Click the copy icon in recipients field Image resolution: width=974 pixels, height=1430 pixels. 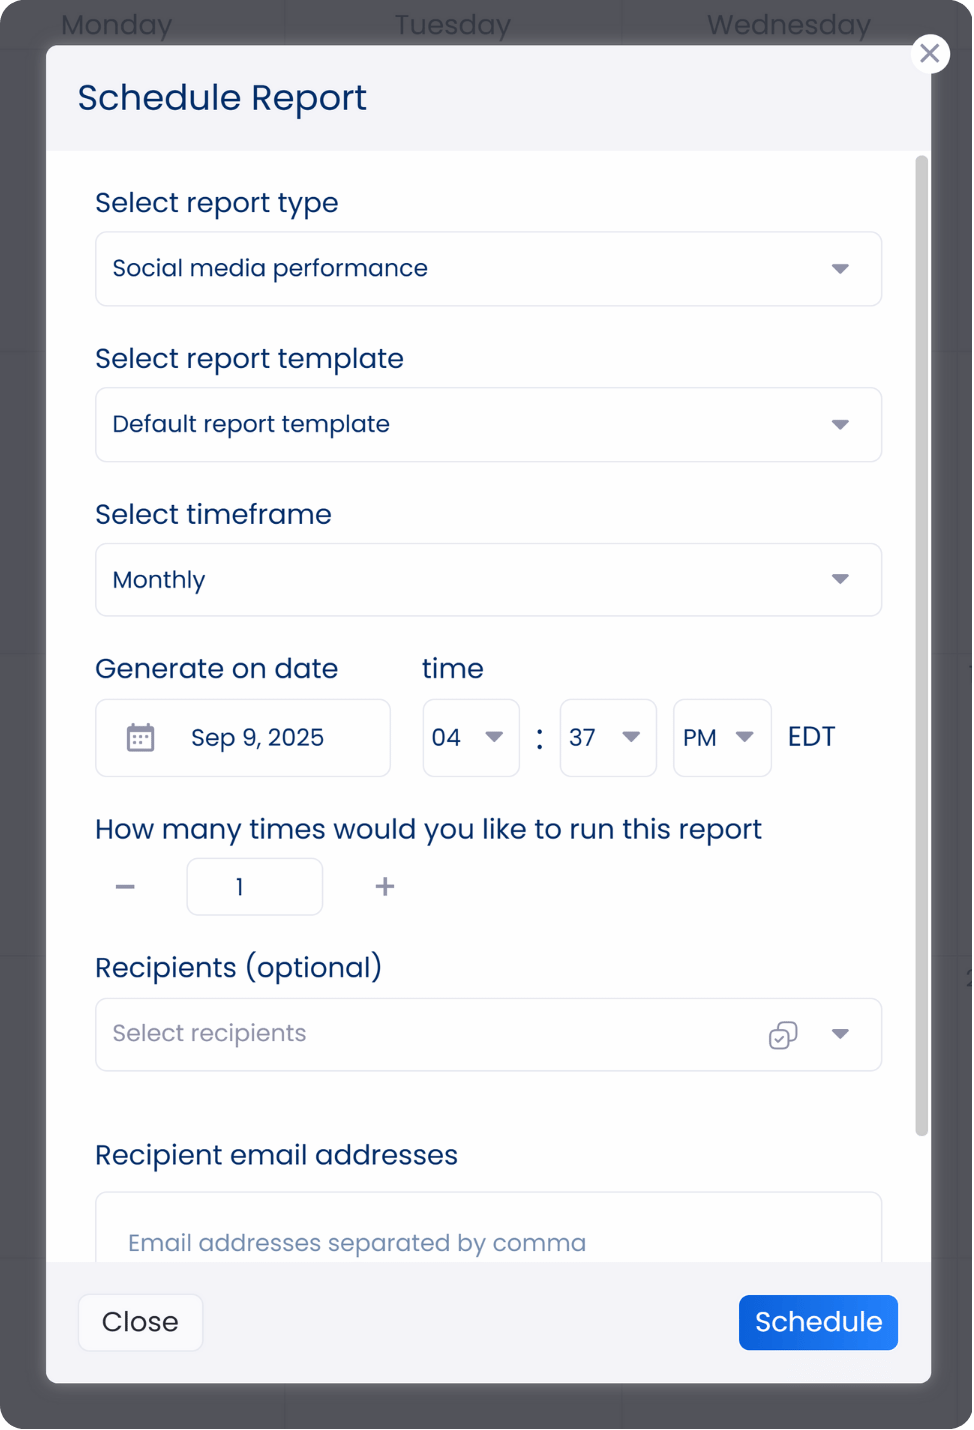[x=782, y=1035]
